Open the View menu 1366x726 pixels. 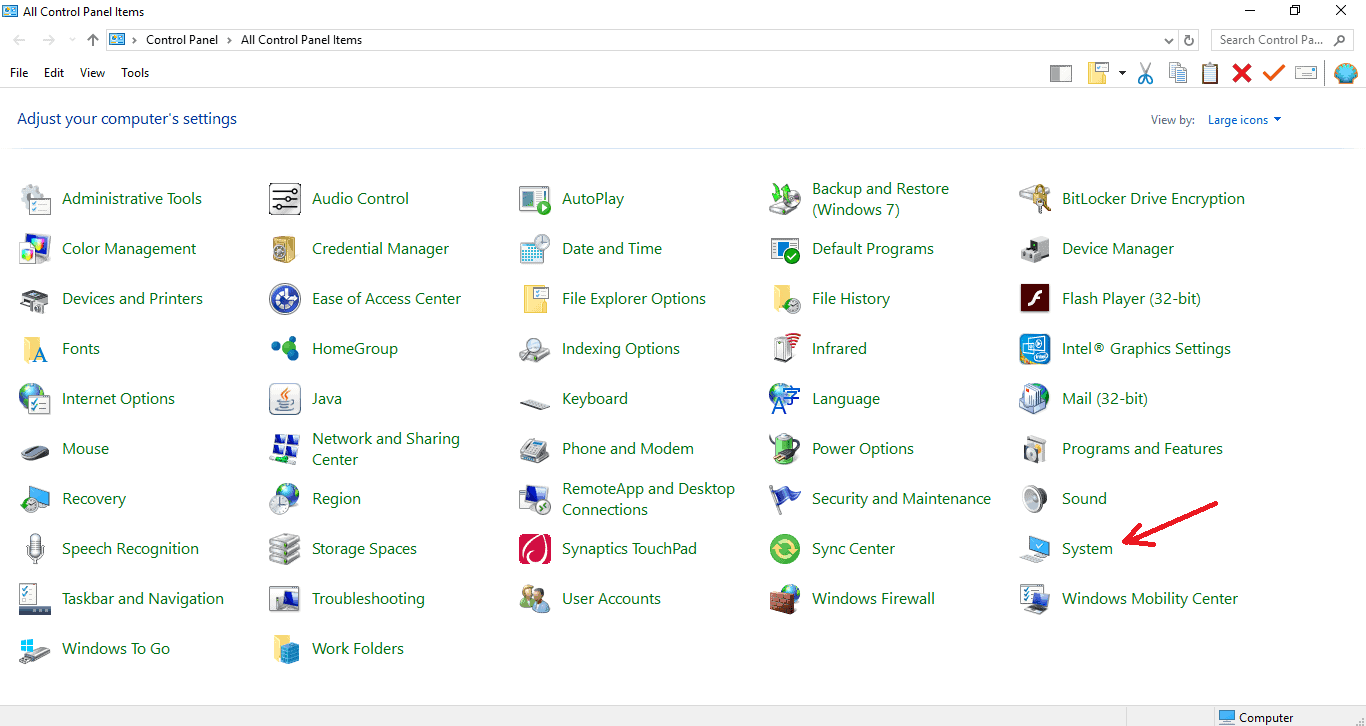click(92, 73)
